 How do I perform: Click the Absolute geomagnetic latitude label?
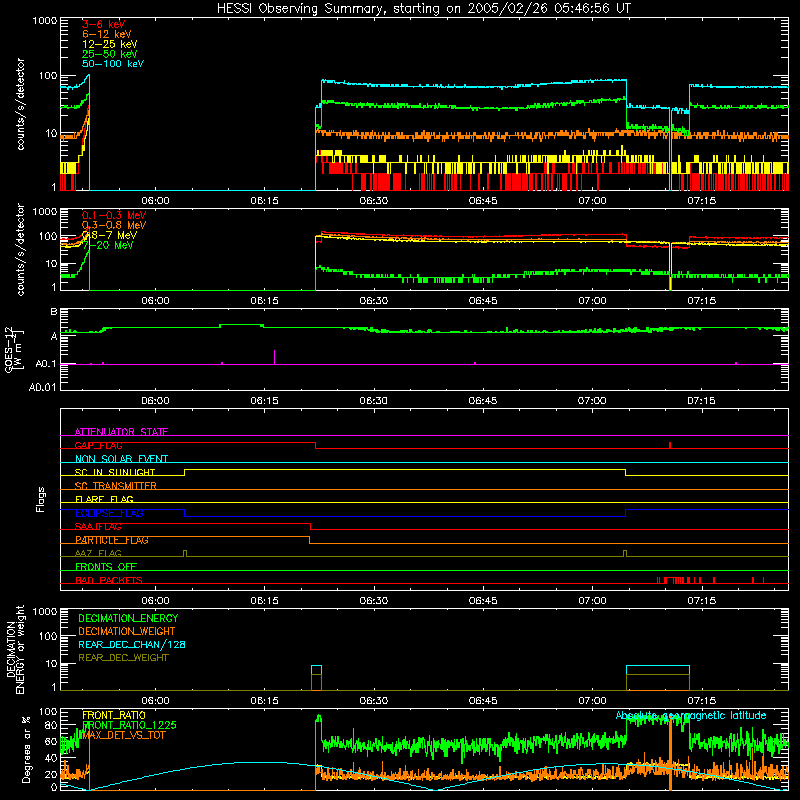click(x=691, y=716)
